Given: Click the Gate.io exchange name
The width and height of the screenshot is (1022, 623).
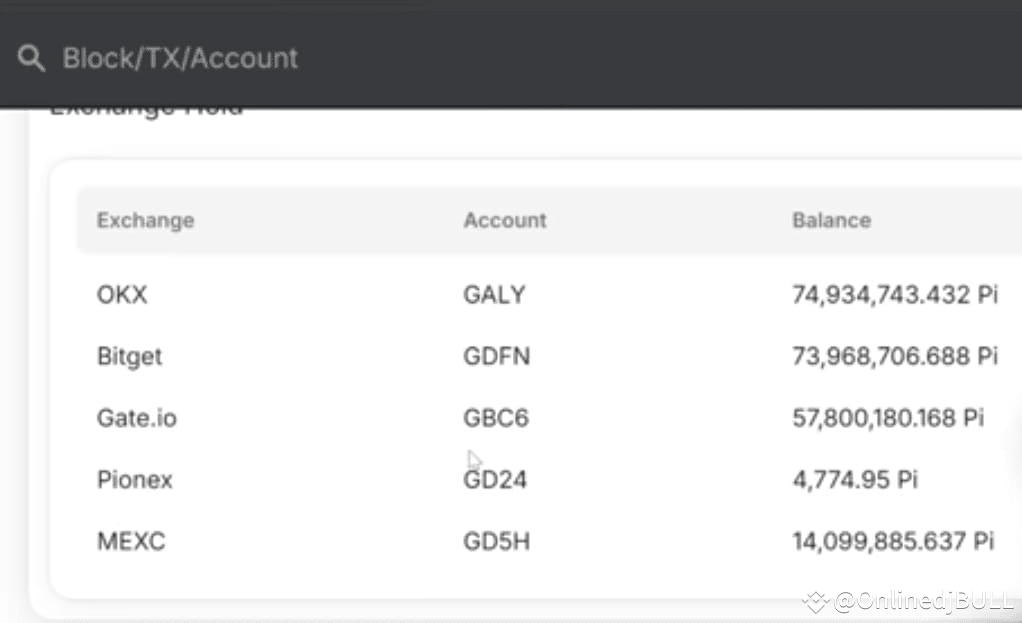Looking at the screenshot, I should pos(136,418).
